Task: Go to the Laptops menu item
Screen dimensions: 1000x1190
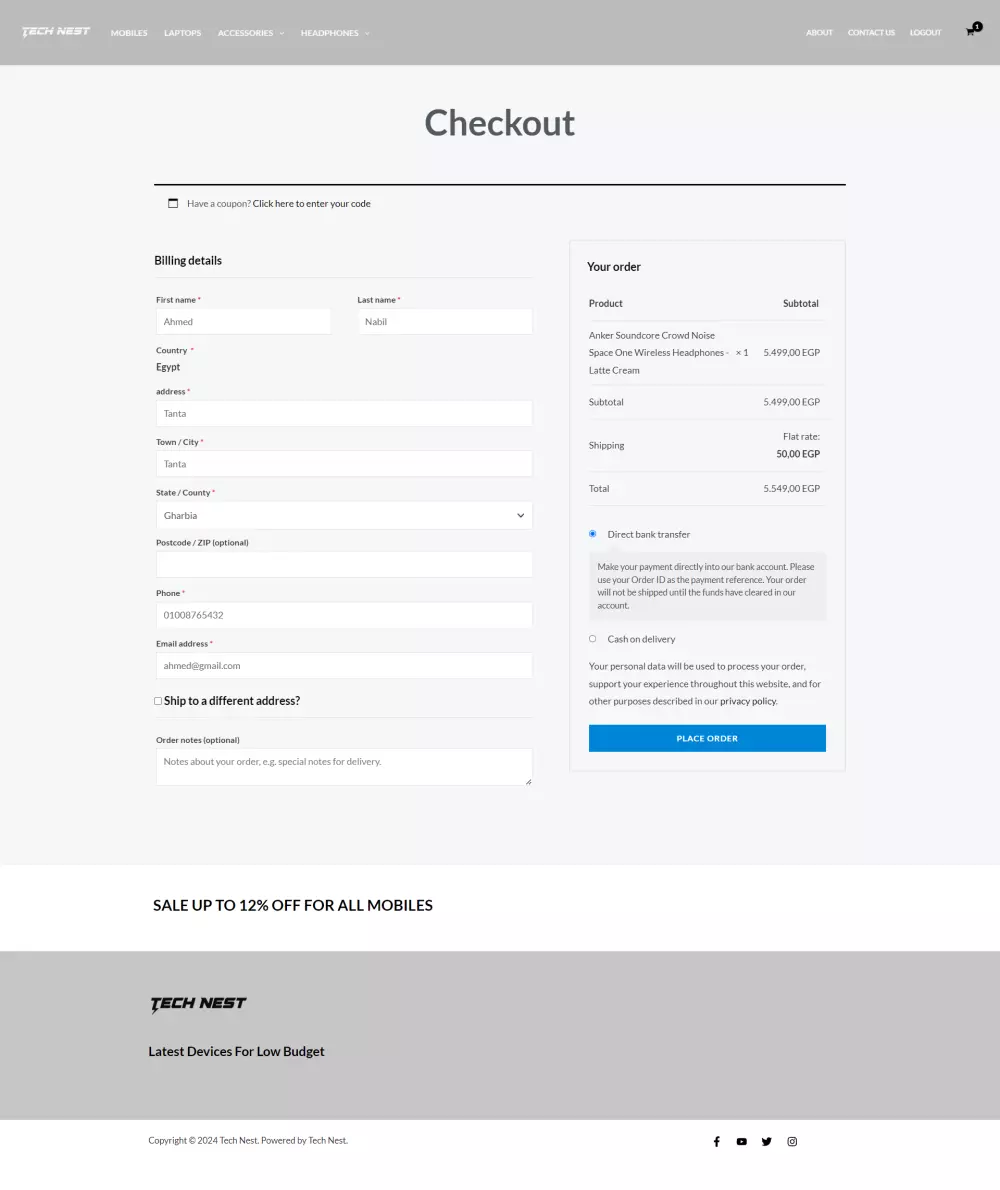Action: (182, 33)
